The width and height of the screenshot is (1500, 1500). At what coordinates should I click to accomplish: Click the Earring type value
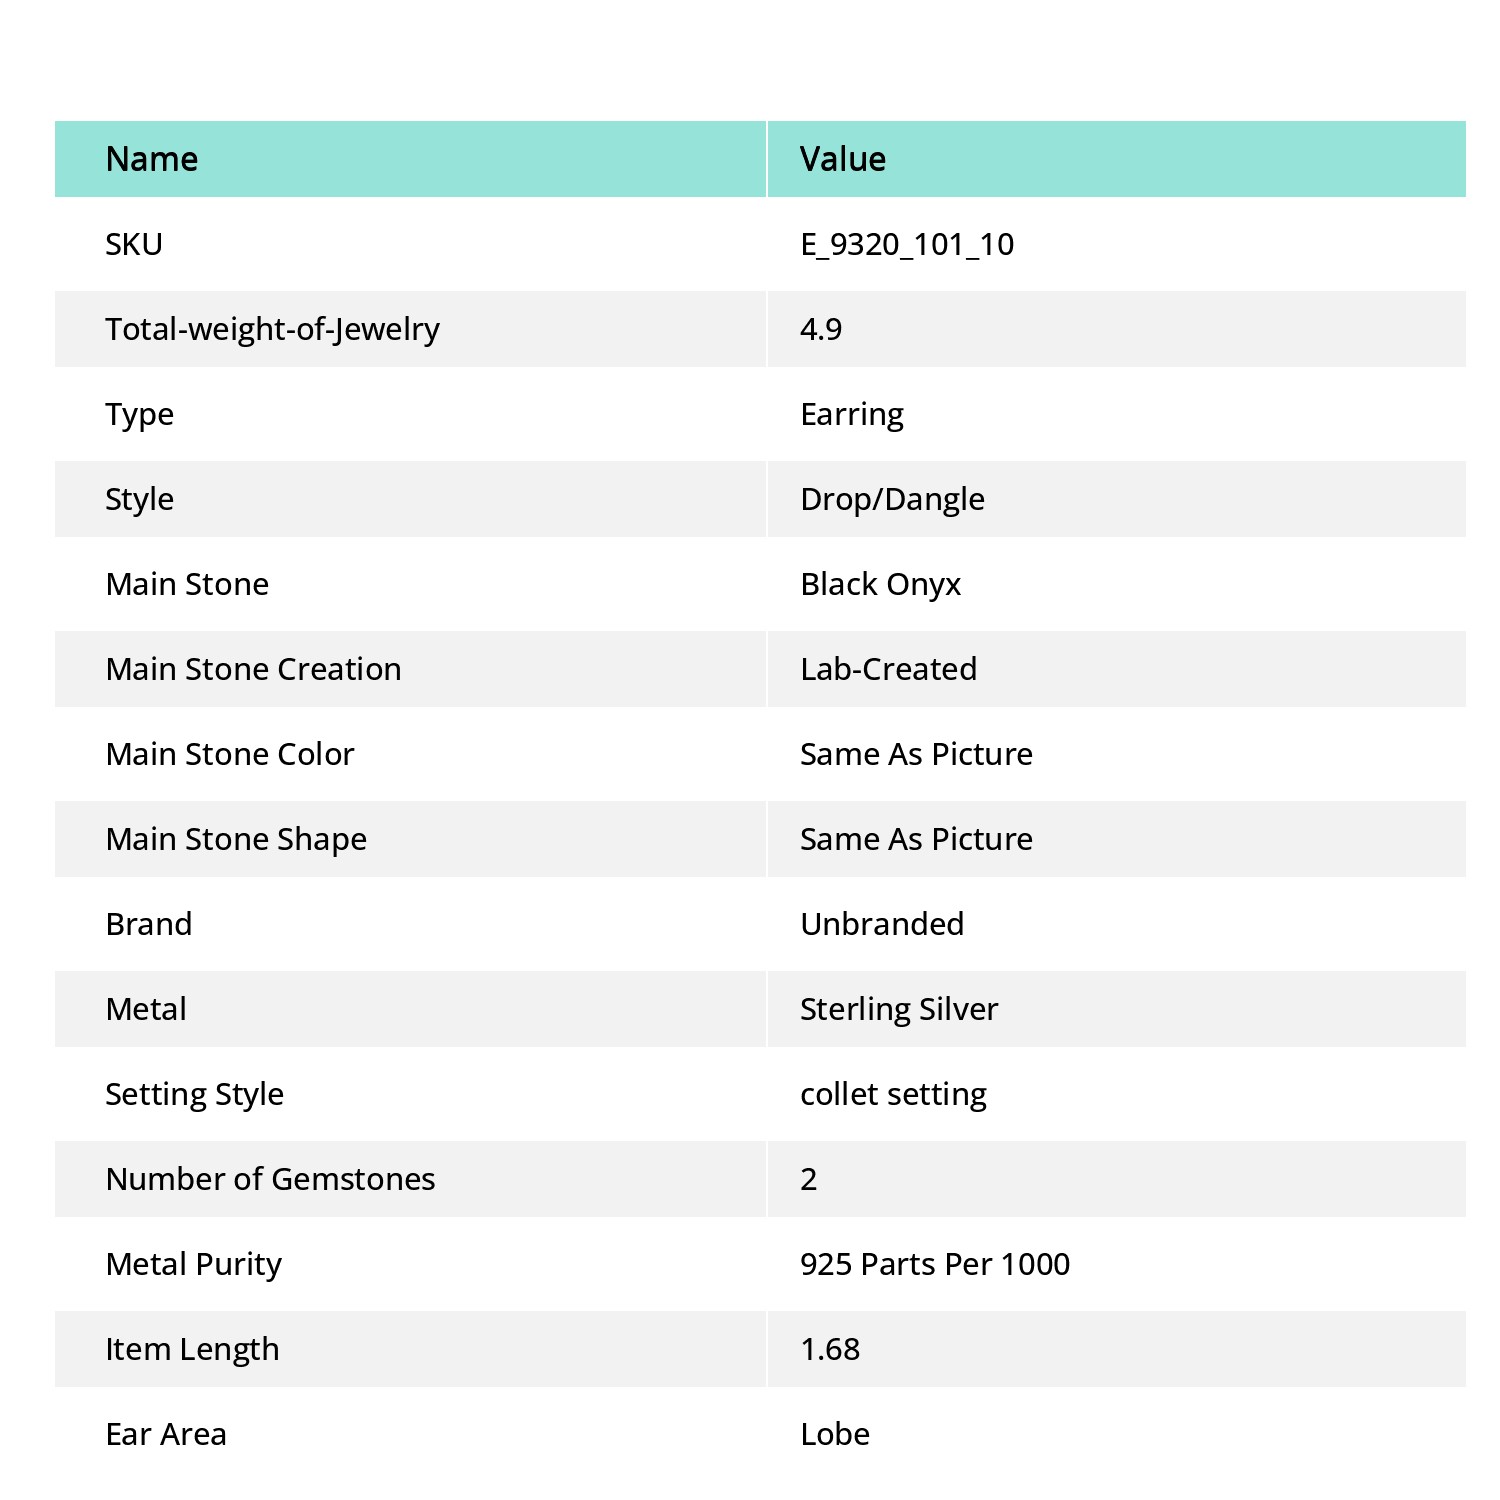[852, 414]
